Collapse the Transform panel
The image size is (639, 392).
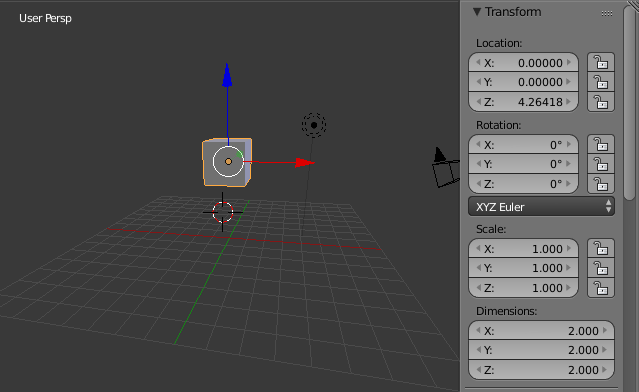point(476,12)
